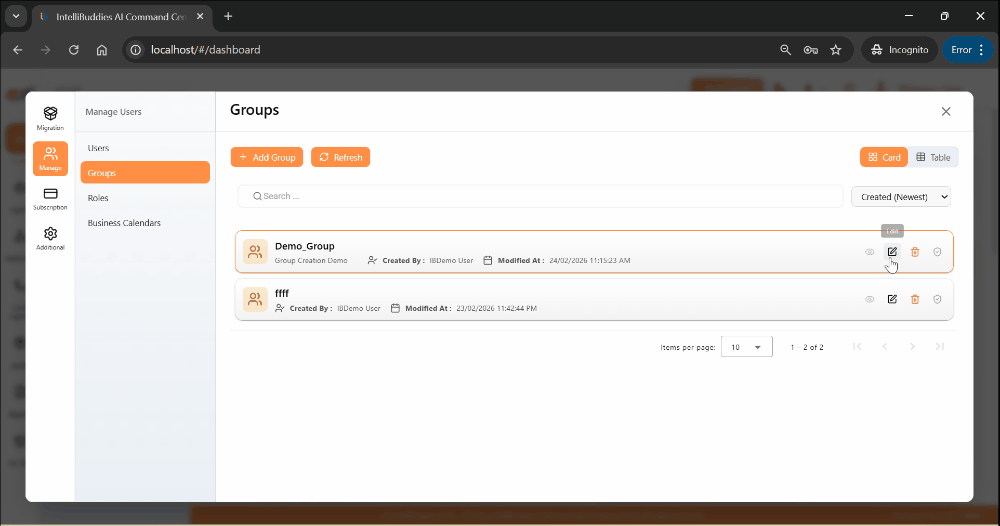The image size is (1000, 526).
Task: Open the Created (Newest) sort dropdown
Action: pyautogui.click(x=900, y=197)
